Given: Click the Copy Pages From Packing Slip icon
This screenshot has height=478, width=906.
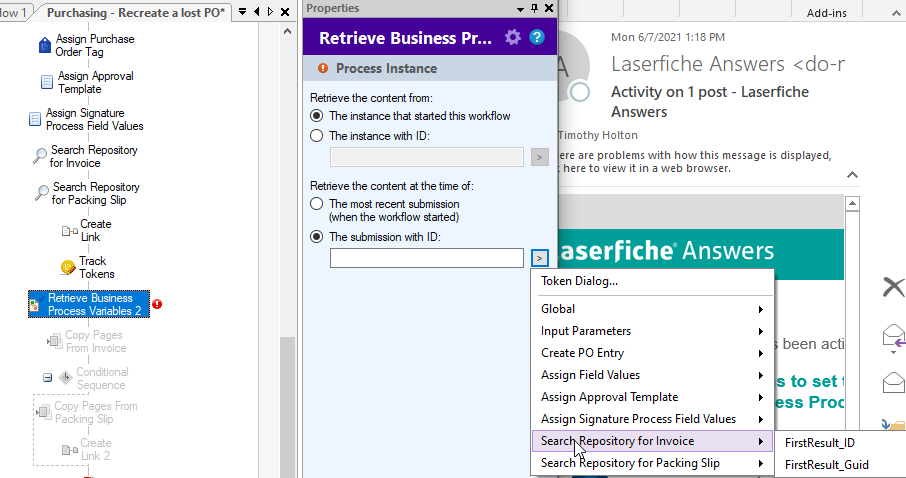Looking at the screenshot, I should click(43, 412).
